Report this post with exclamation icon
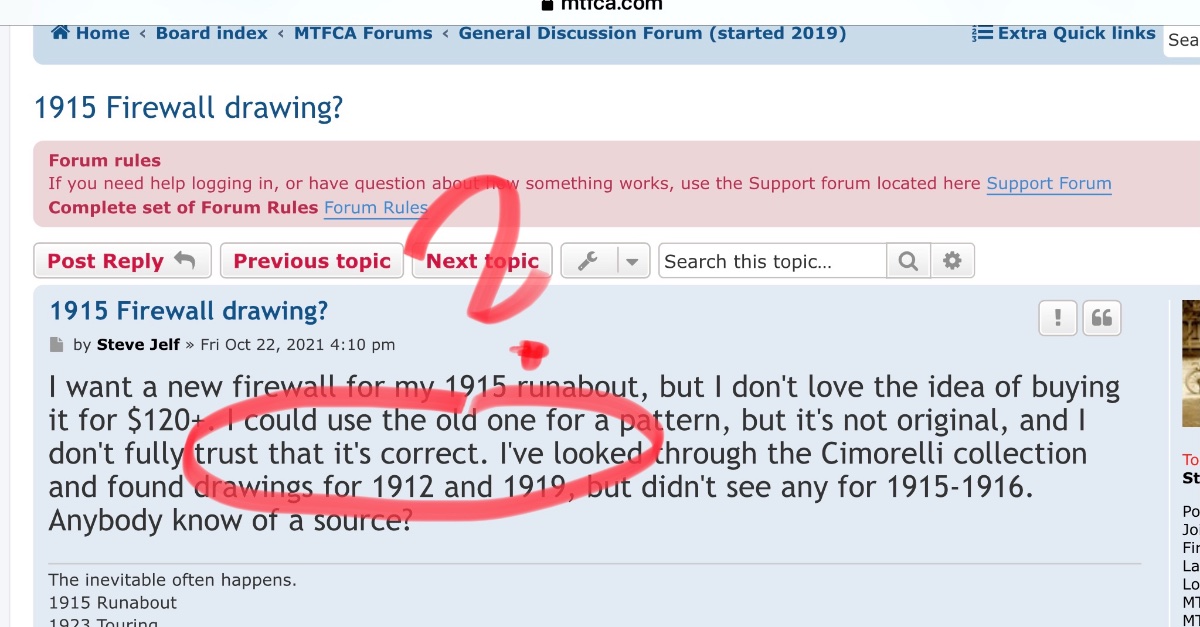The width and height of the screenshot is (1200, 627). click(x=1057, y=318)
